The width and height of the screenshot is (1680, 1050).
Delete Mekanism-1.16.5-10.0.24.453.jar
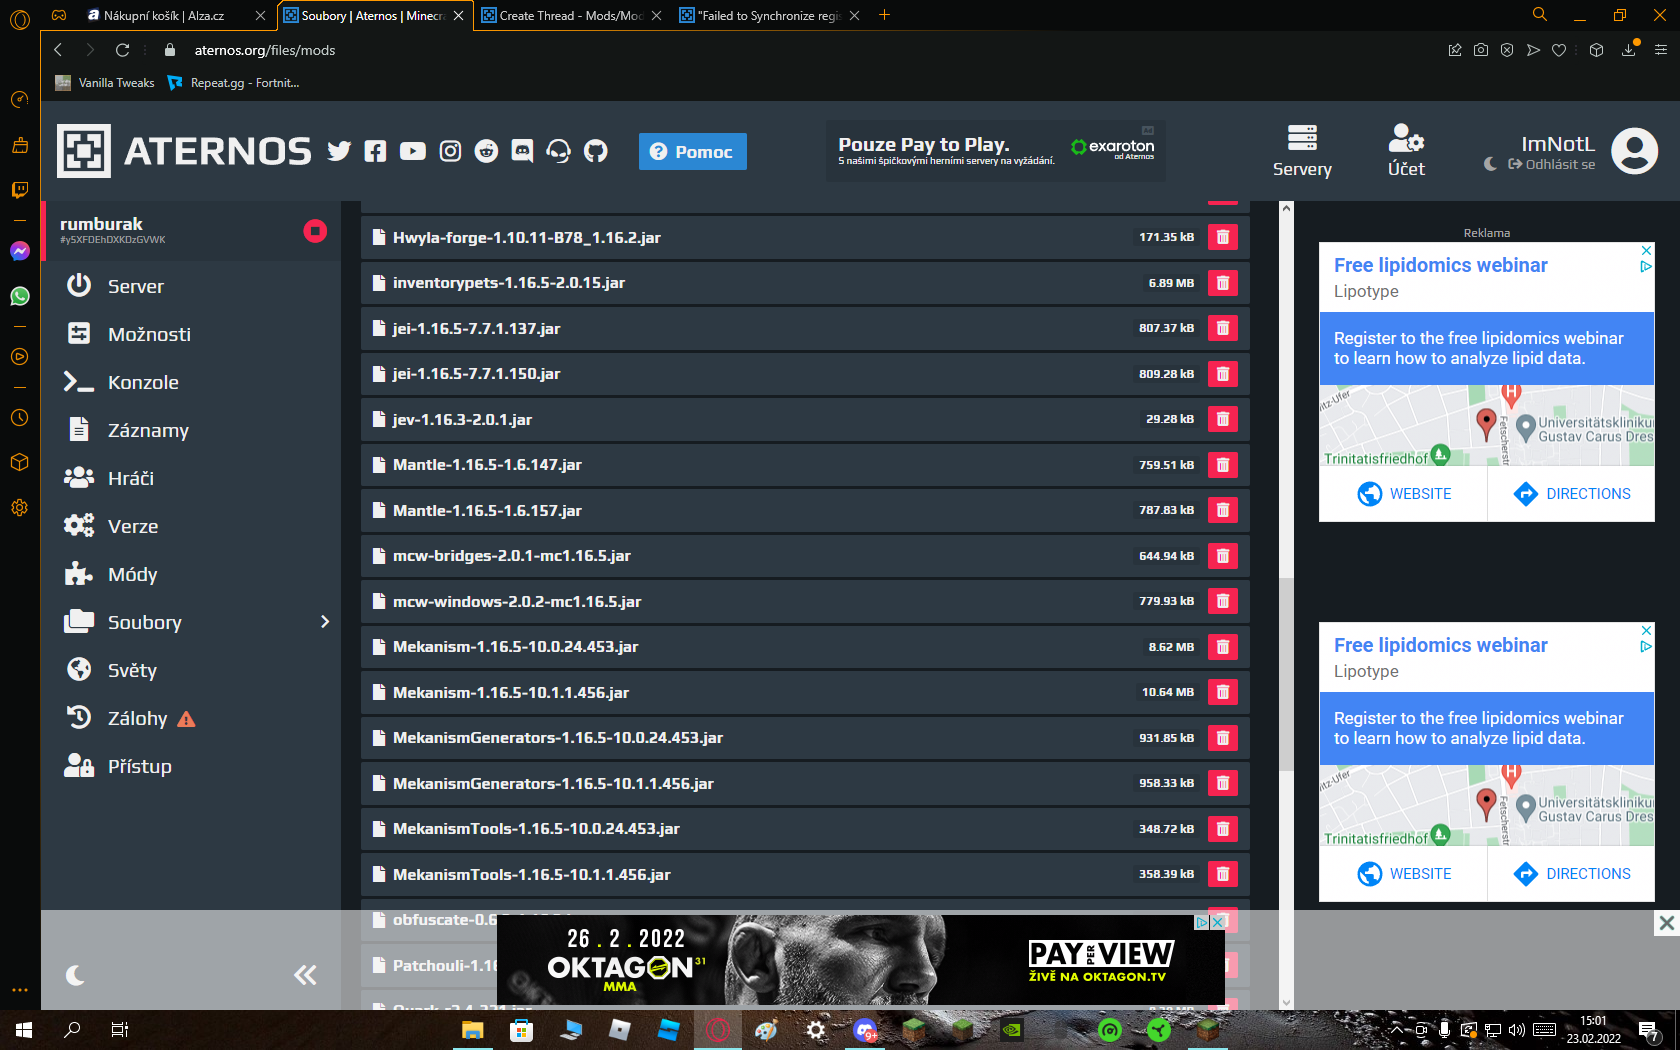tap(1222, 647)
